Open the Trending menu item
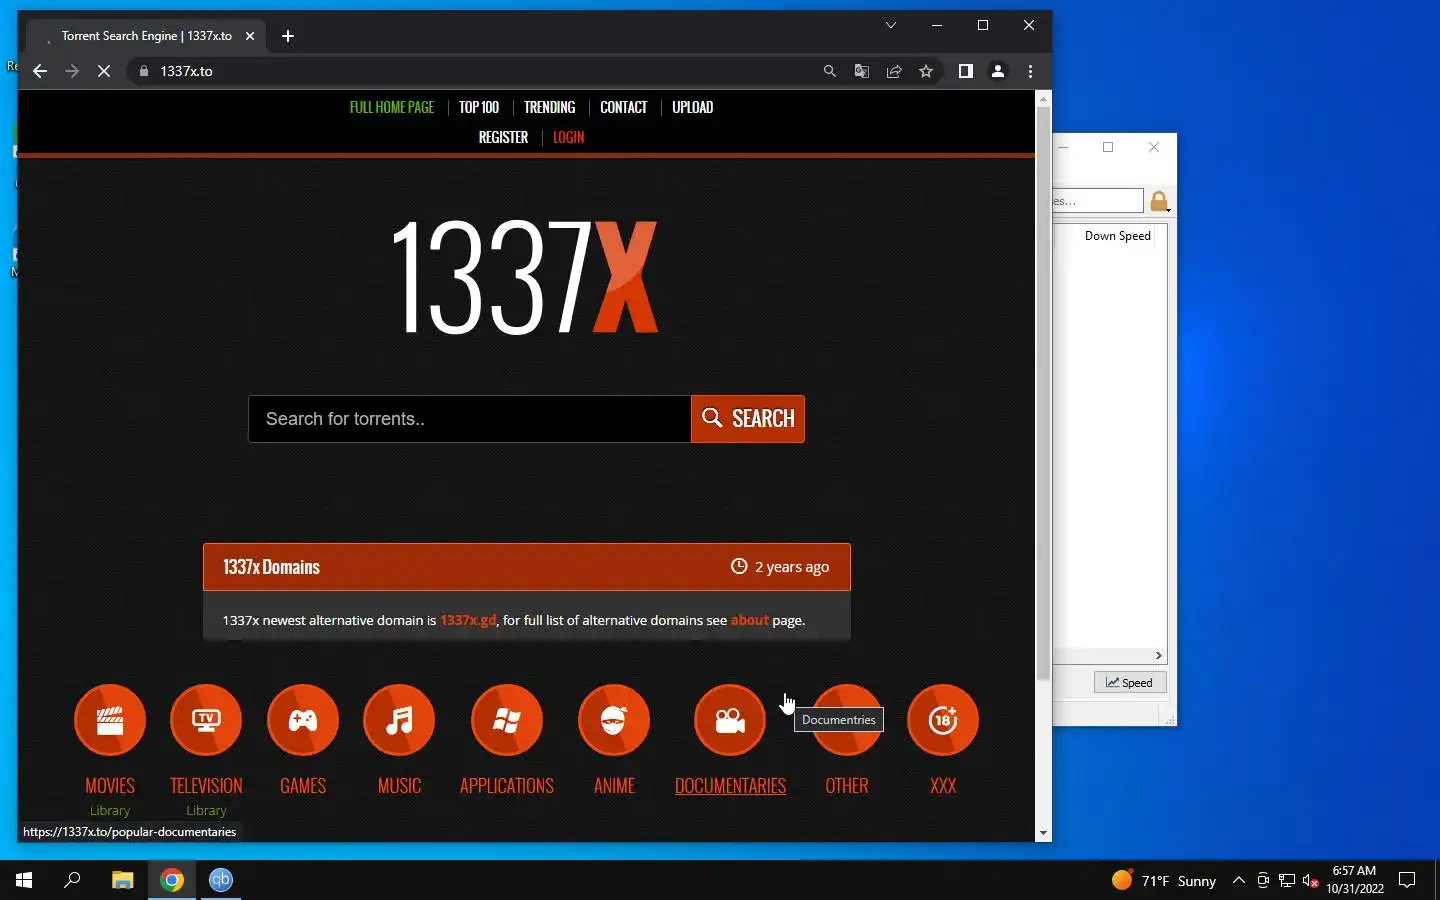1440x900 pixels. 549,107
